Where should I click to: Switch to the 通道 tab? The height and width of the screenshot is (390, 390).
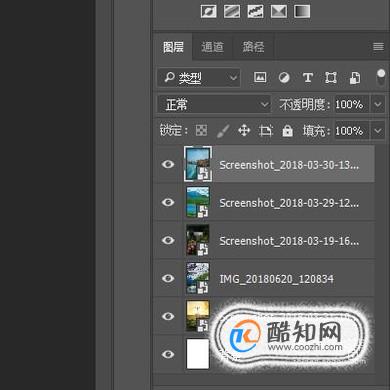click(212, 47)
